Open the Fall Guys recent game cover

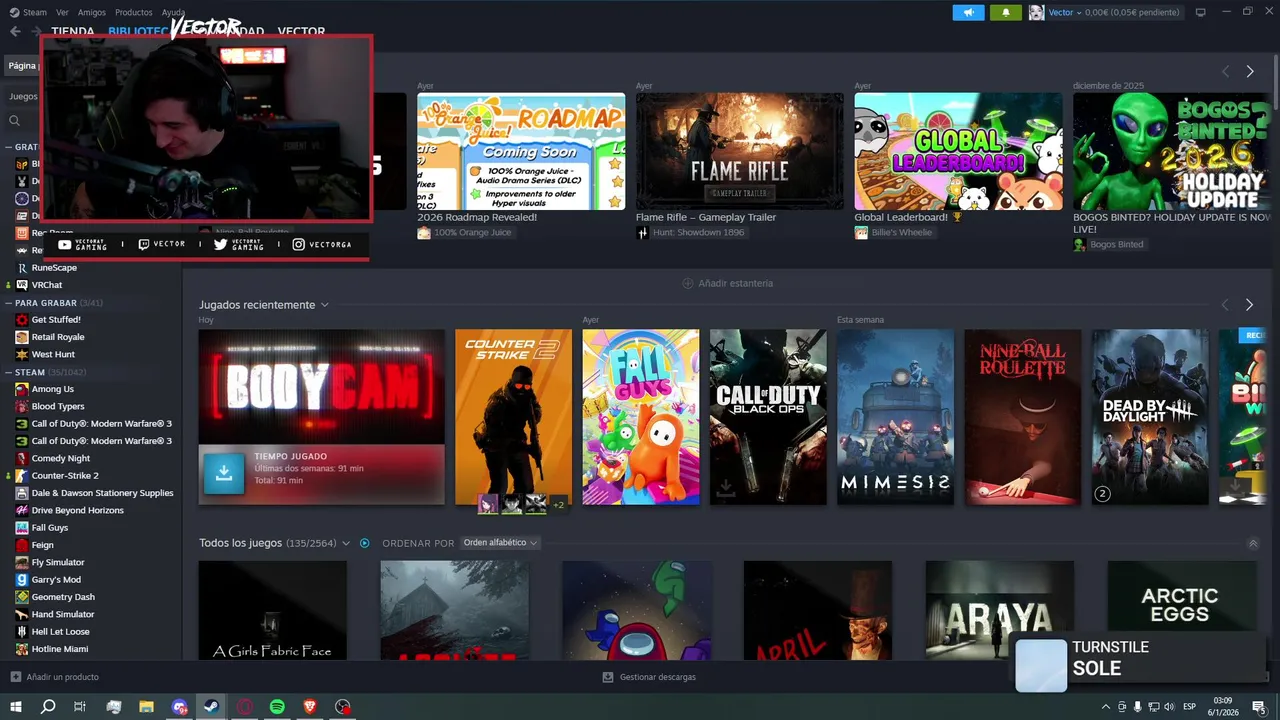click(641, 417)
